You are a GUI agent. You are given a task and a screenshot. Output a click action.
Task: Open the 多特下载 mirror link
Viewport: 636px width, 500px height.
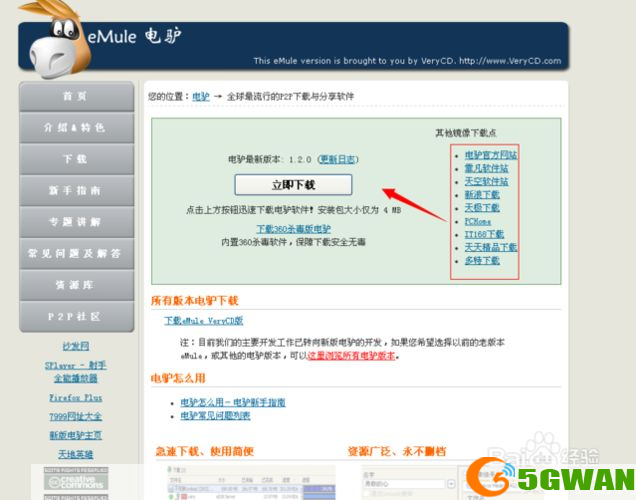tap(482, 261)
